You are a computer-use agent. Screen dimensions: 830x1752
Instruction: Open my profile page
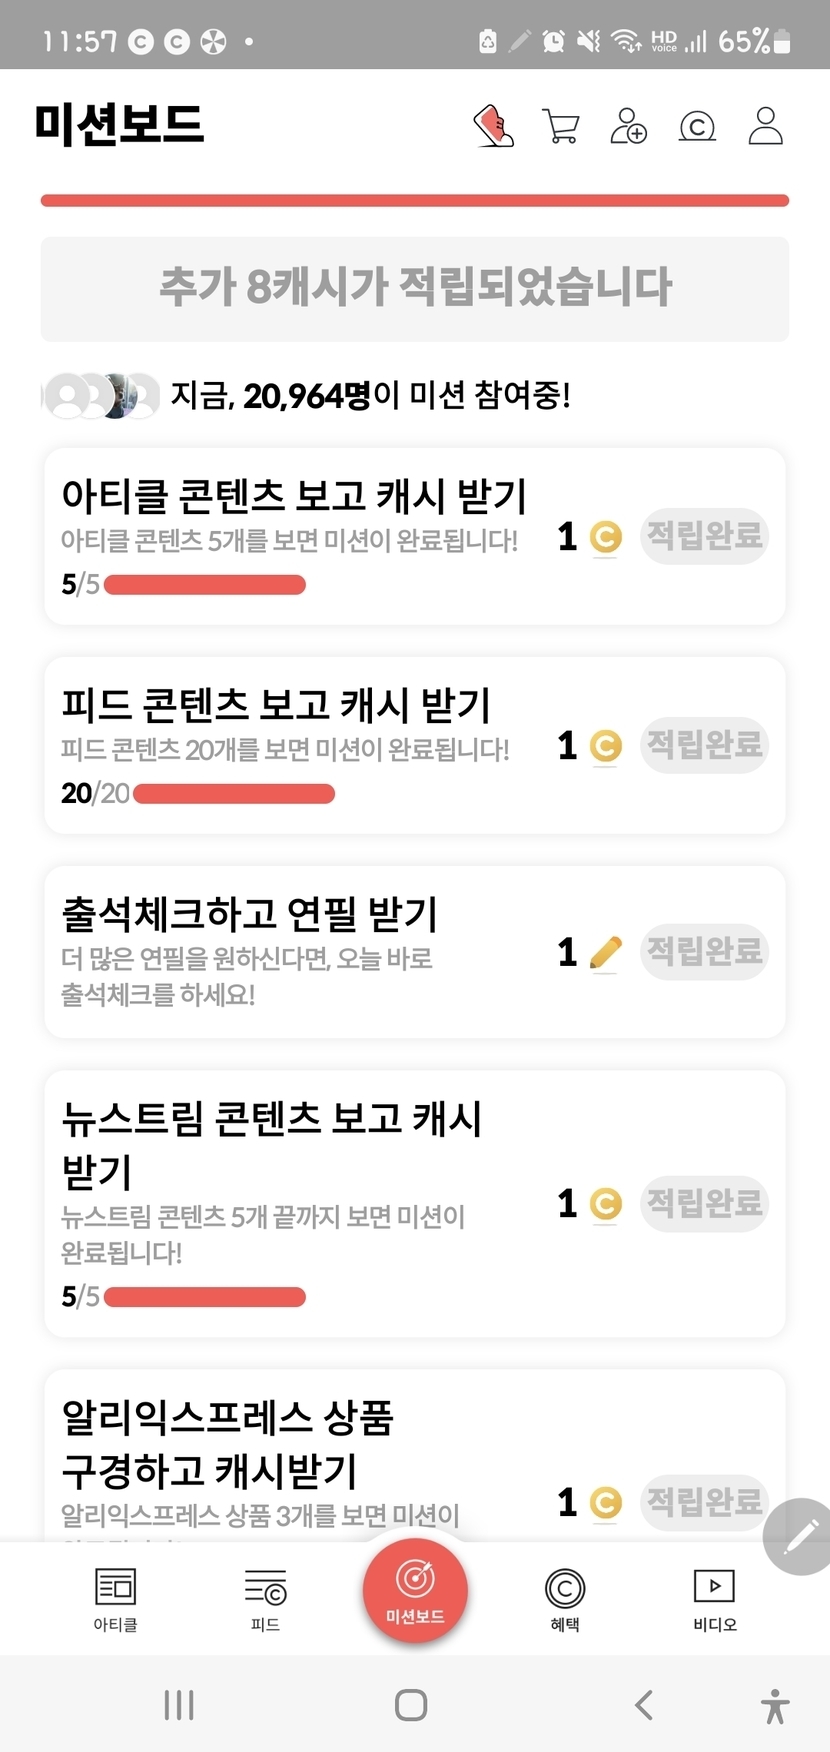click(765, 127)
